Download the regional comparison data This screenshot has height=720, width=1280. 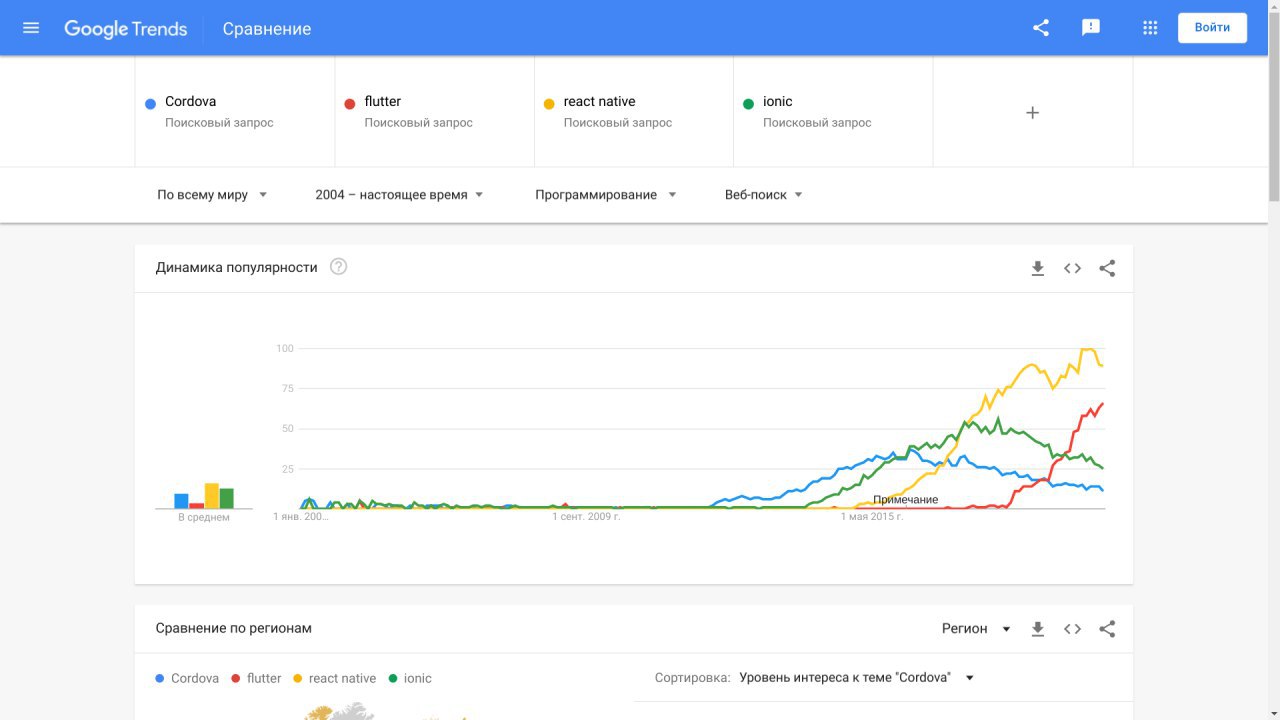[x=1038, y=629]
